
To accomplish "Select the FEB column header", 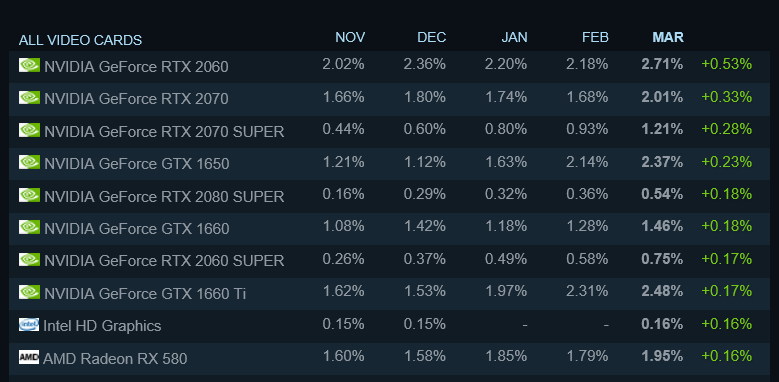I will [595, 37].
